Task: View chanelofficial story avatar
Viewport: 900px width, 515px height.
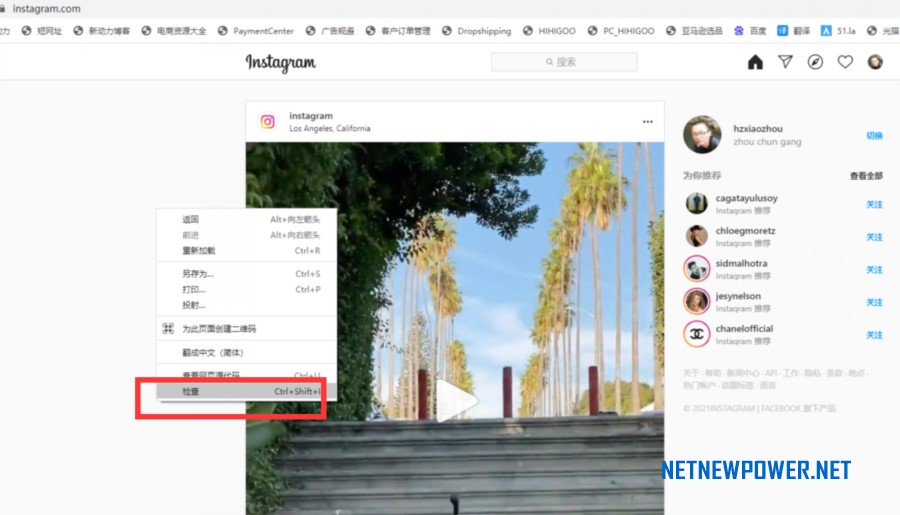Action: 696,334
